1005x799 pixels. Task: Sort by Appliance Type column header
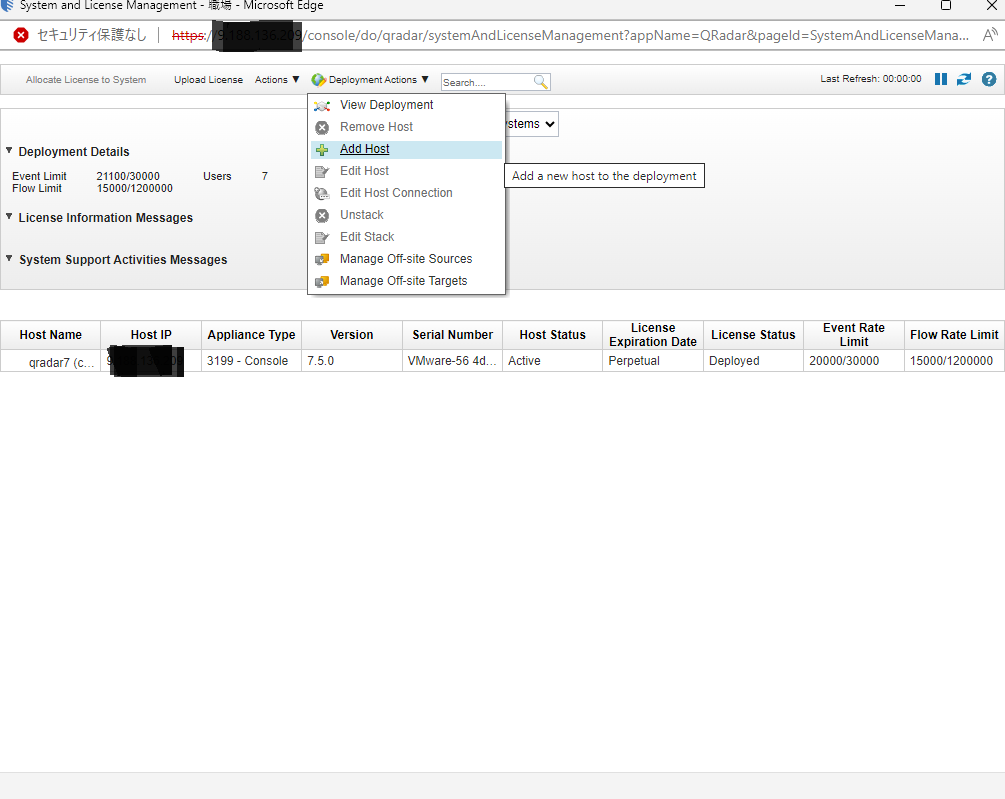(x=251, y=335)
